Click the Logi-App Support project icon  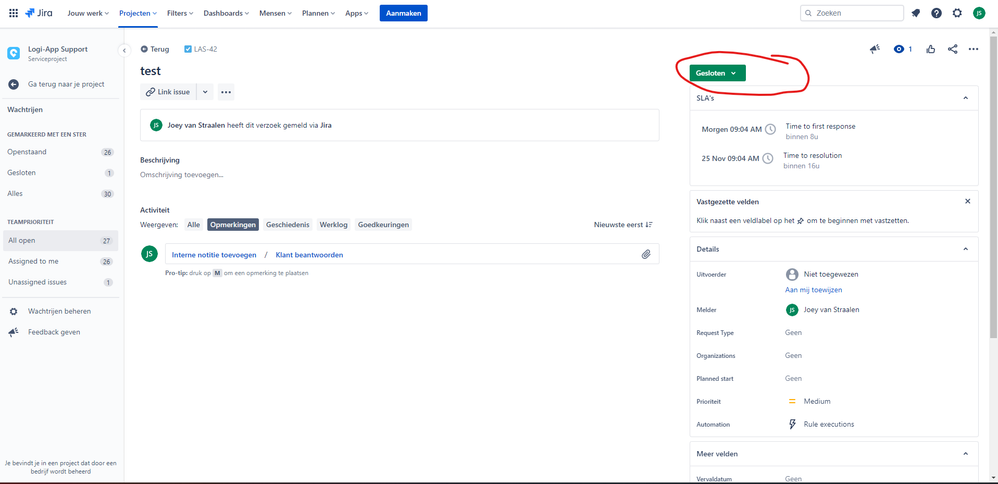click(x=13, y=53)
